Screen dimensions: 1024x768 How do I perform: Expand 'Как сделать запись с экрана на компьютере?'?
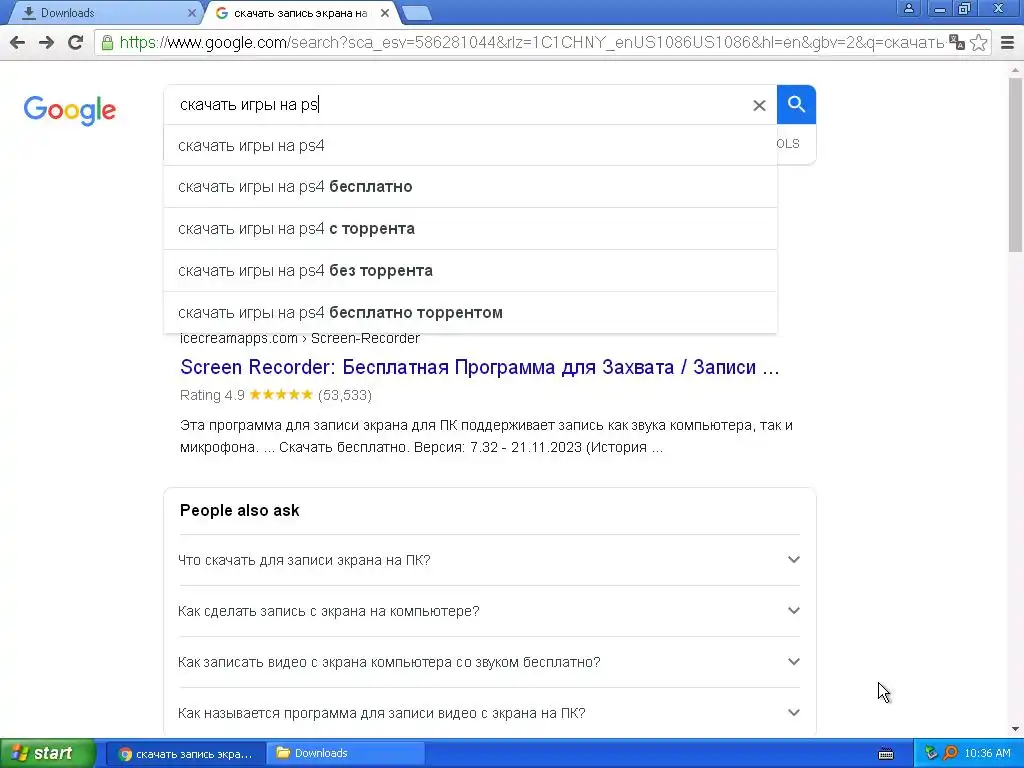pos(489,611)
